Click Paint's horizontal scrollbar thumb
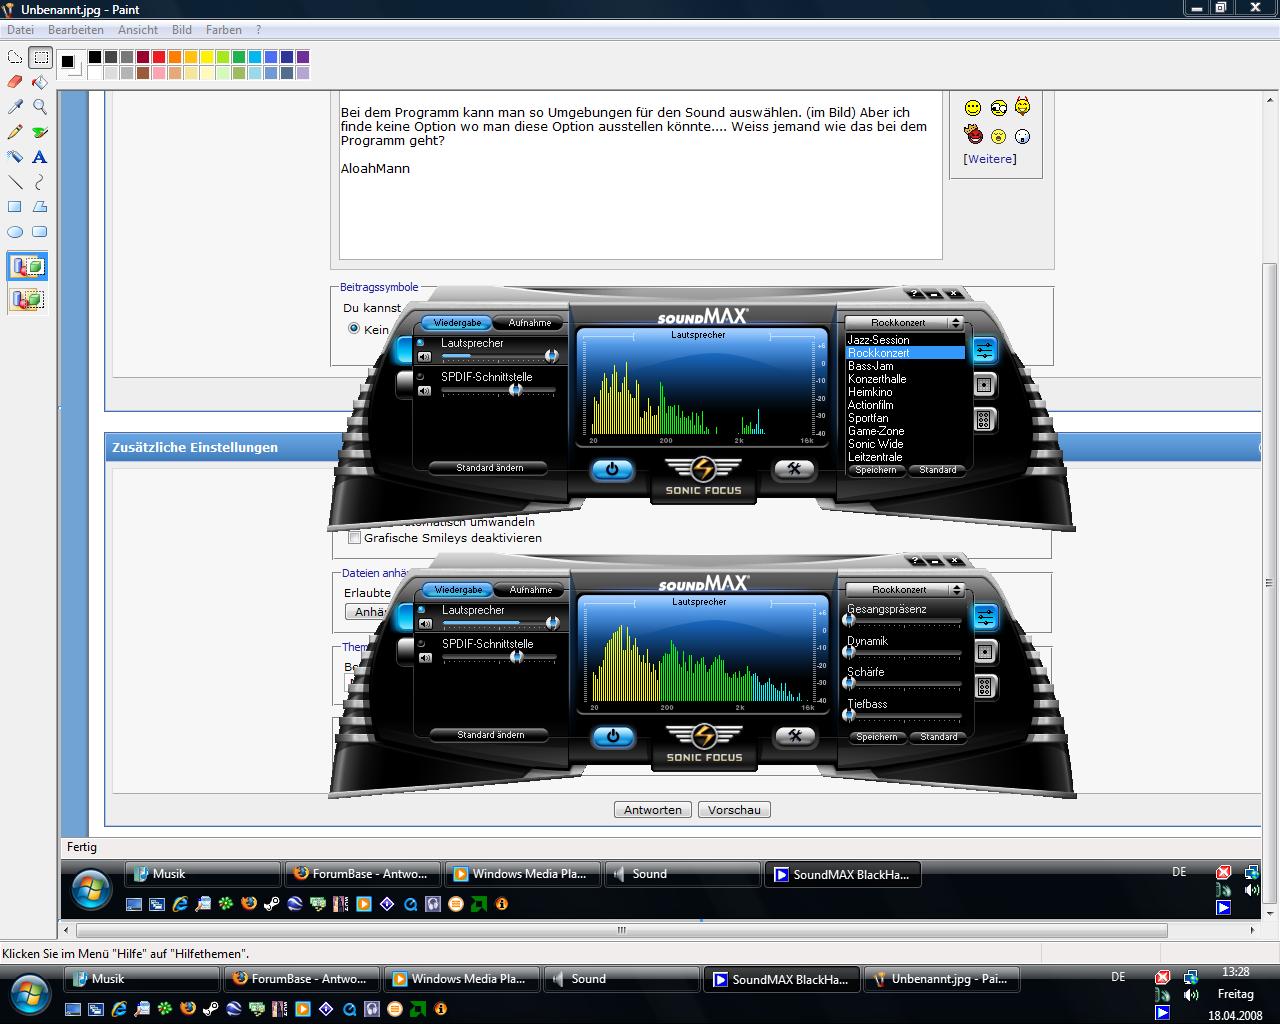The width and height of the screenshot is (1280, 1024). (620, 930)
